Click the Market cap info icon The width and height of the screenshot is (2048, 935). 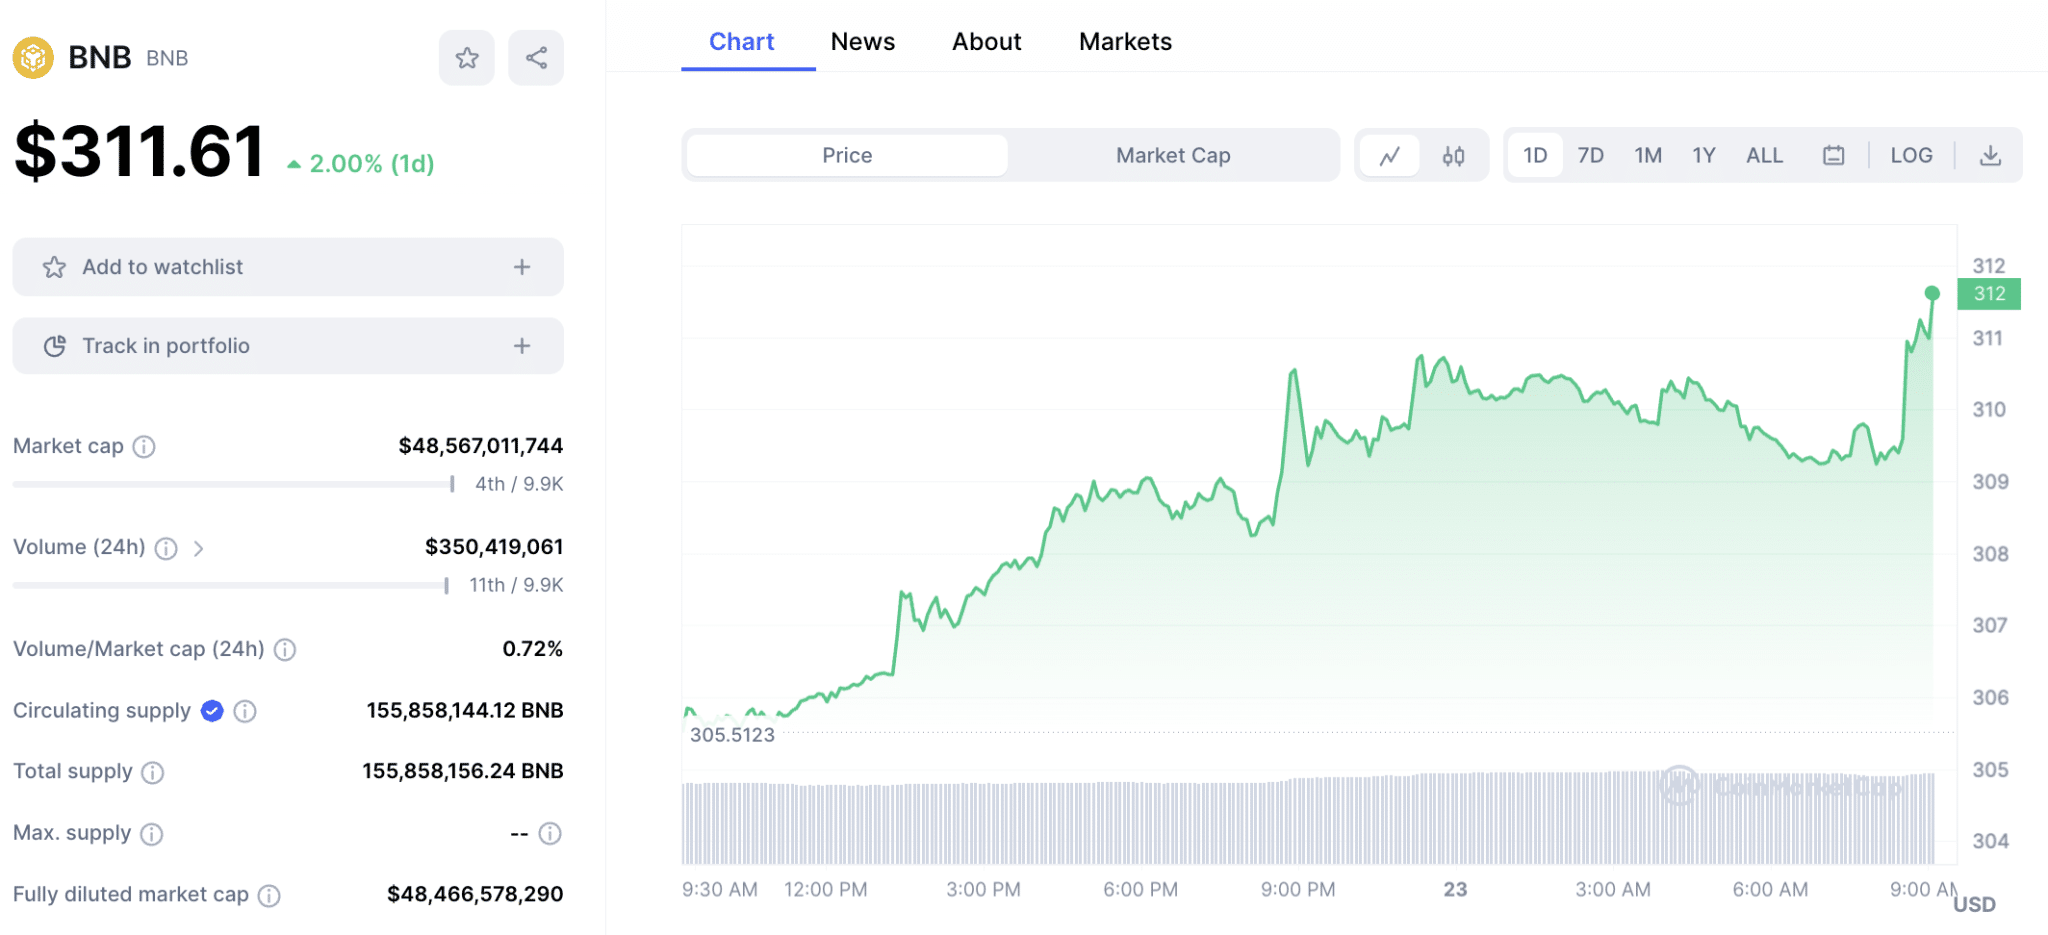[x=143, y=447]
